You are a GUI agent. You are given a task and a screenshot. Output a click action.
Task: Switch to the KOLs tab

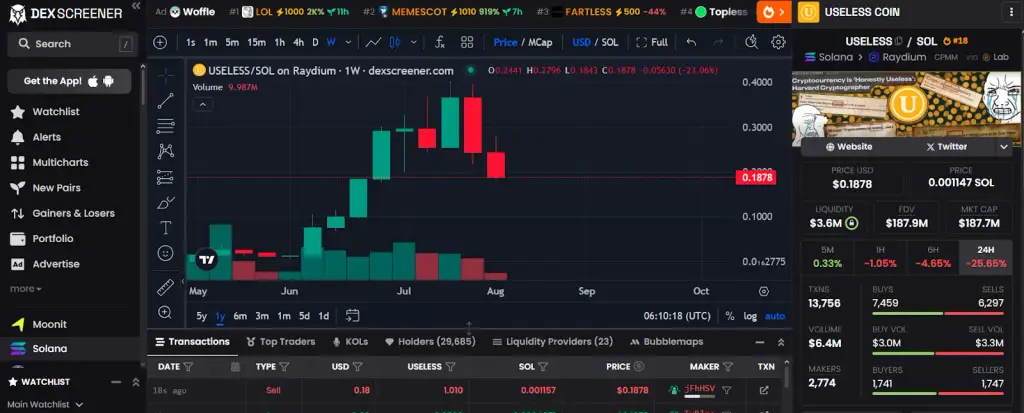350,342
